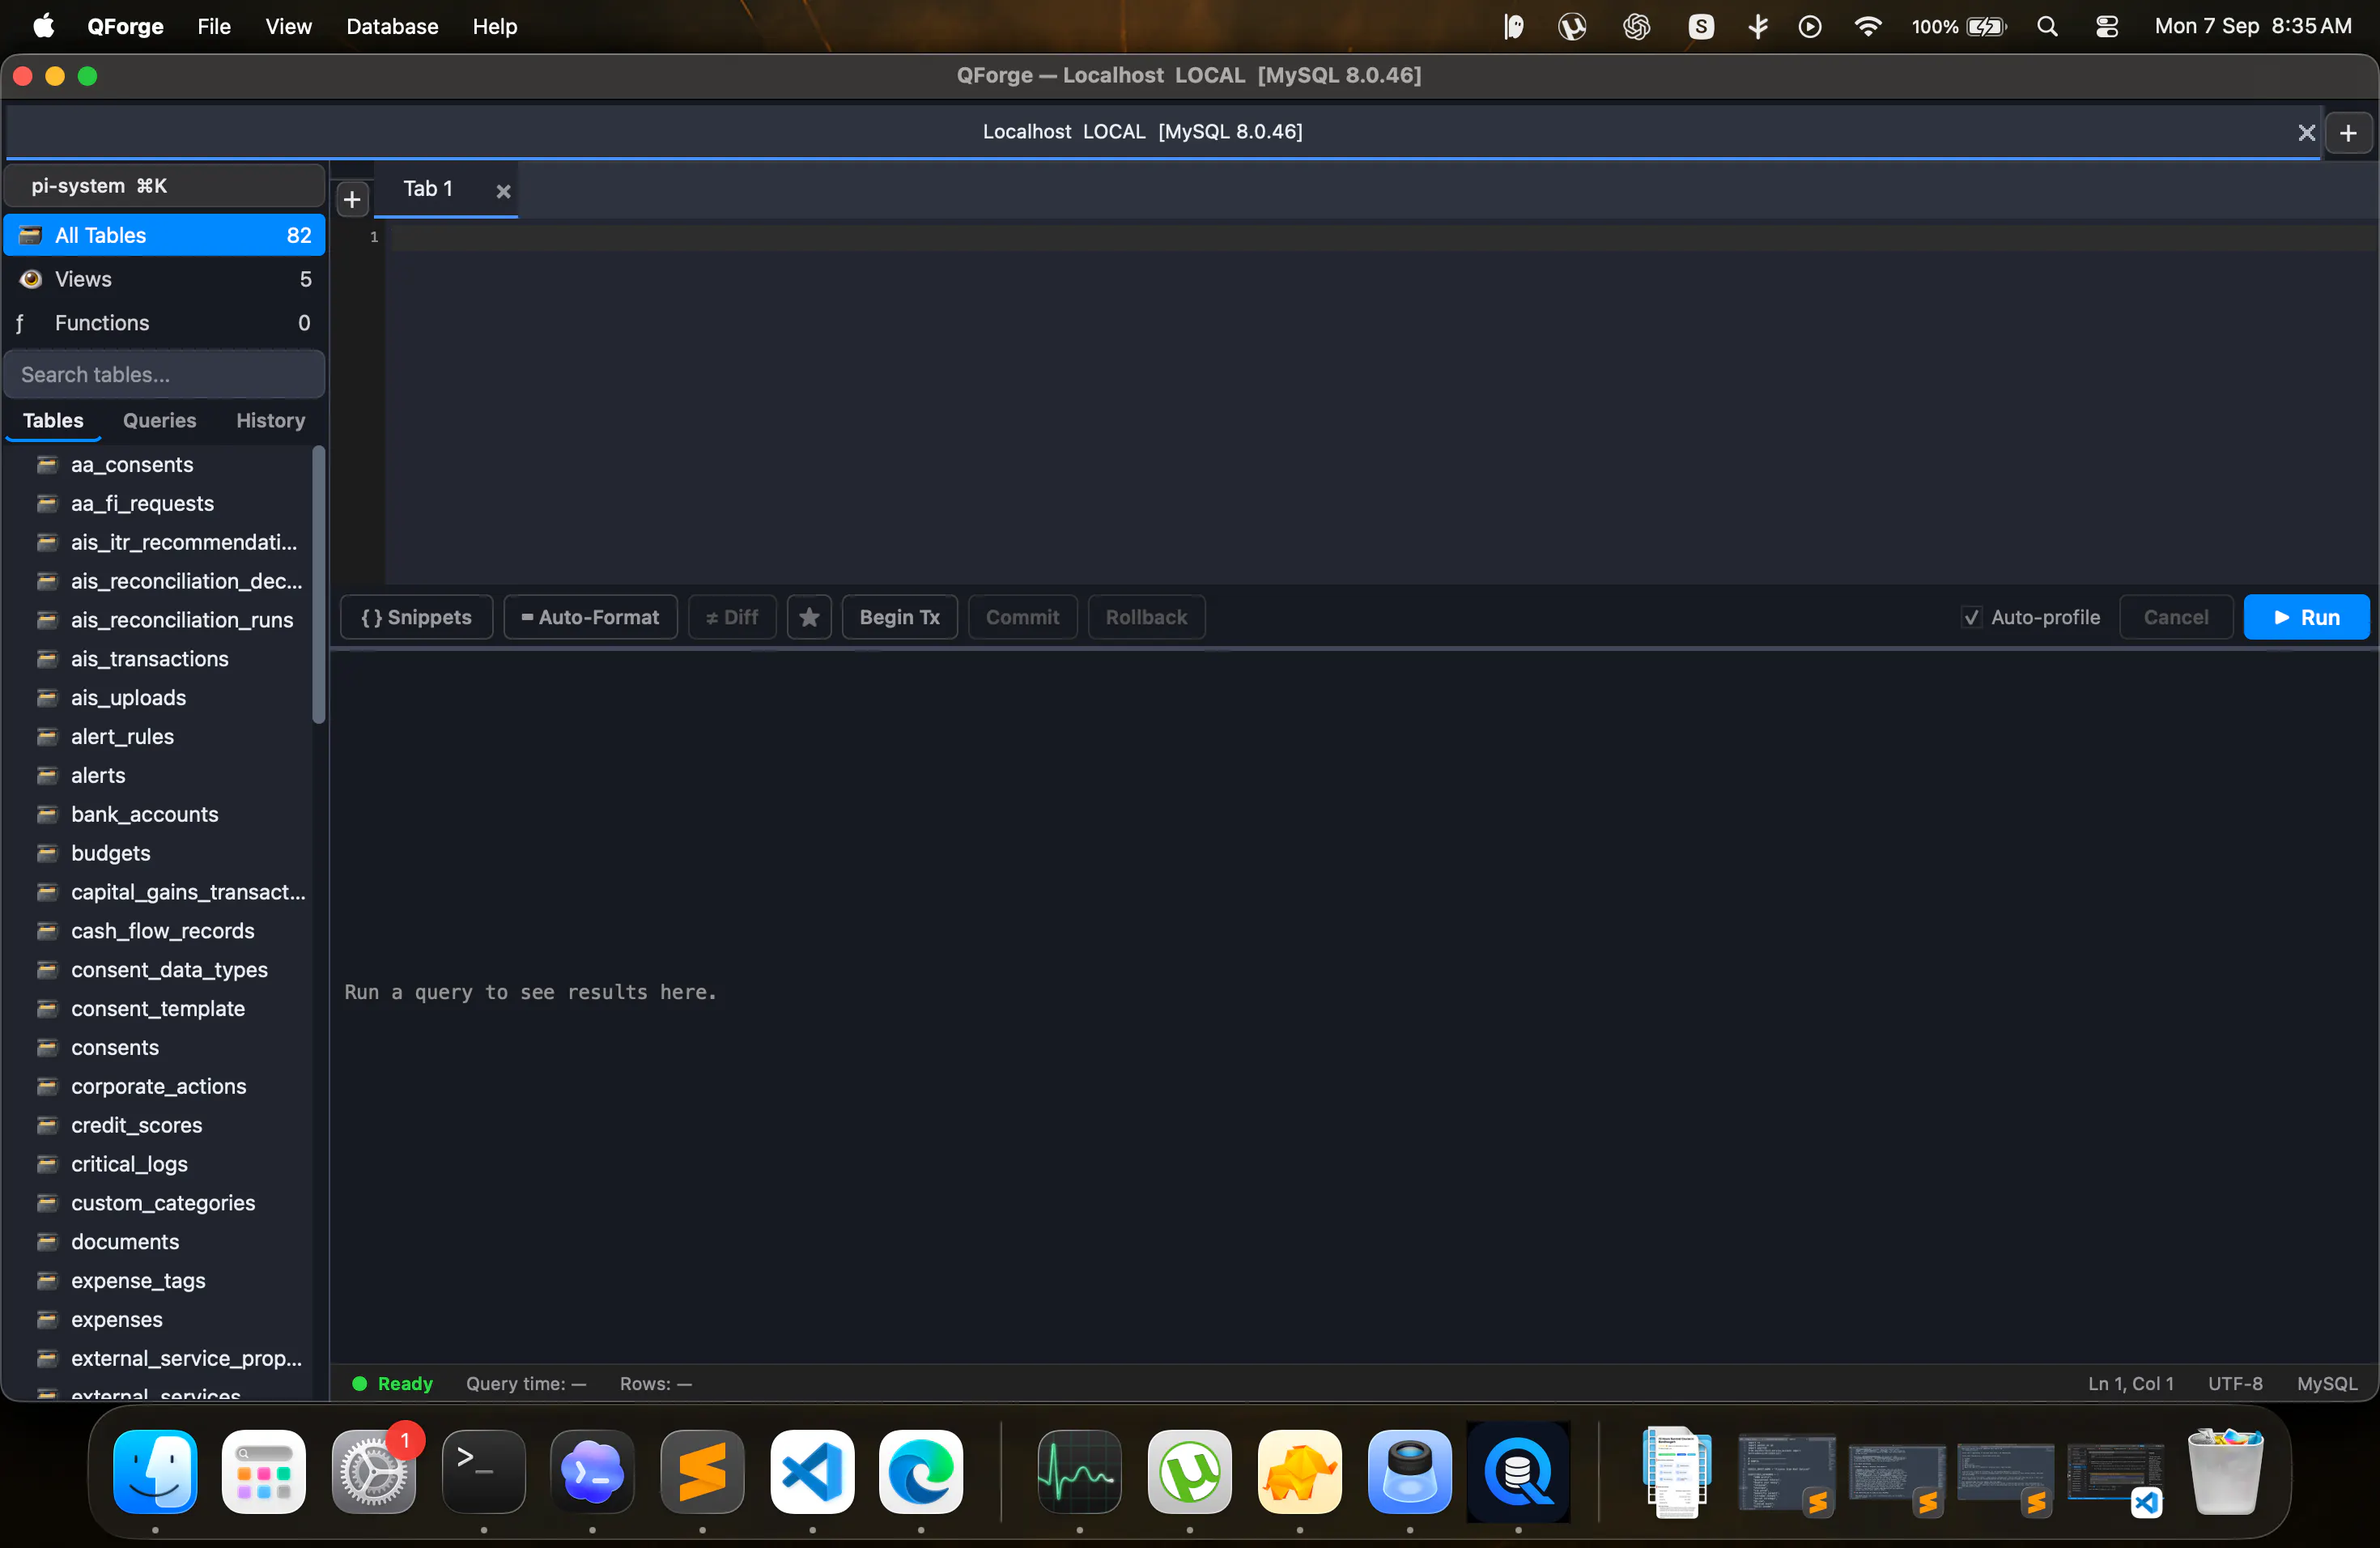The height and width of the screenshot is (1548, 2380).
Task: Click the Cancel button
Action: click(x=2175, y=617)
